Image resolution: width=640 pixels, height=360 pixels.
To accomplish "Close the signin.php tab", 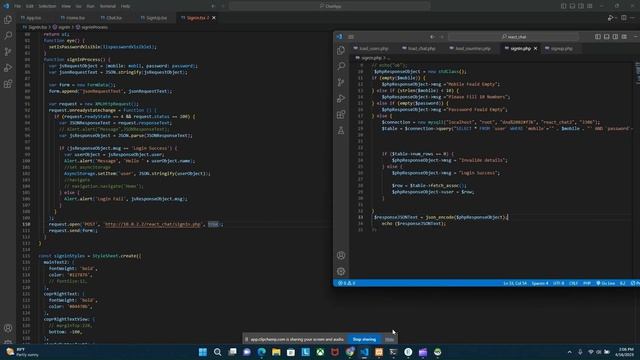I will 536,49.
